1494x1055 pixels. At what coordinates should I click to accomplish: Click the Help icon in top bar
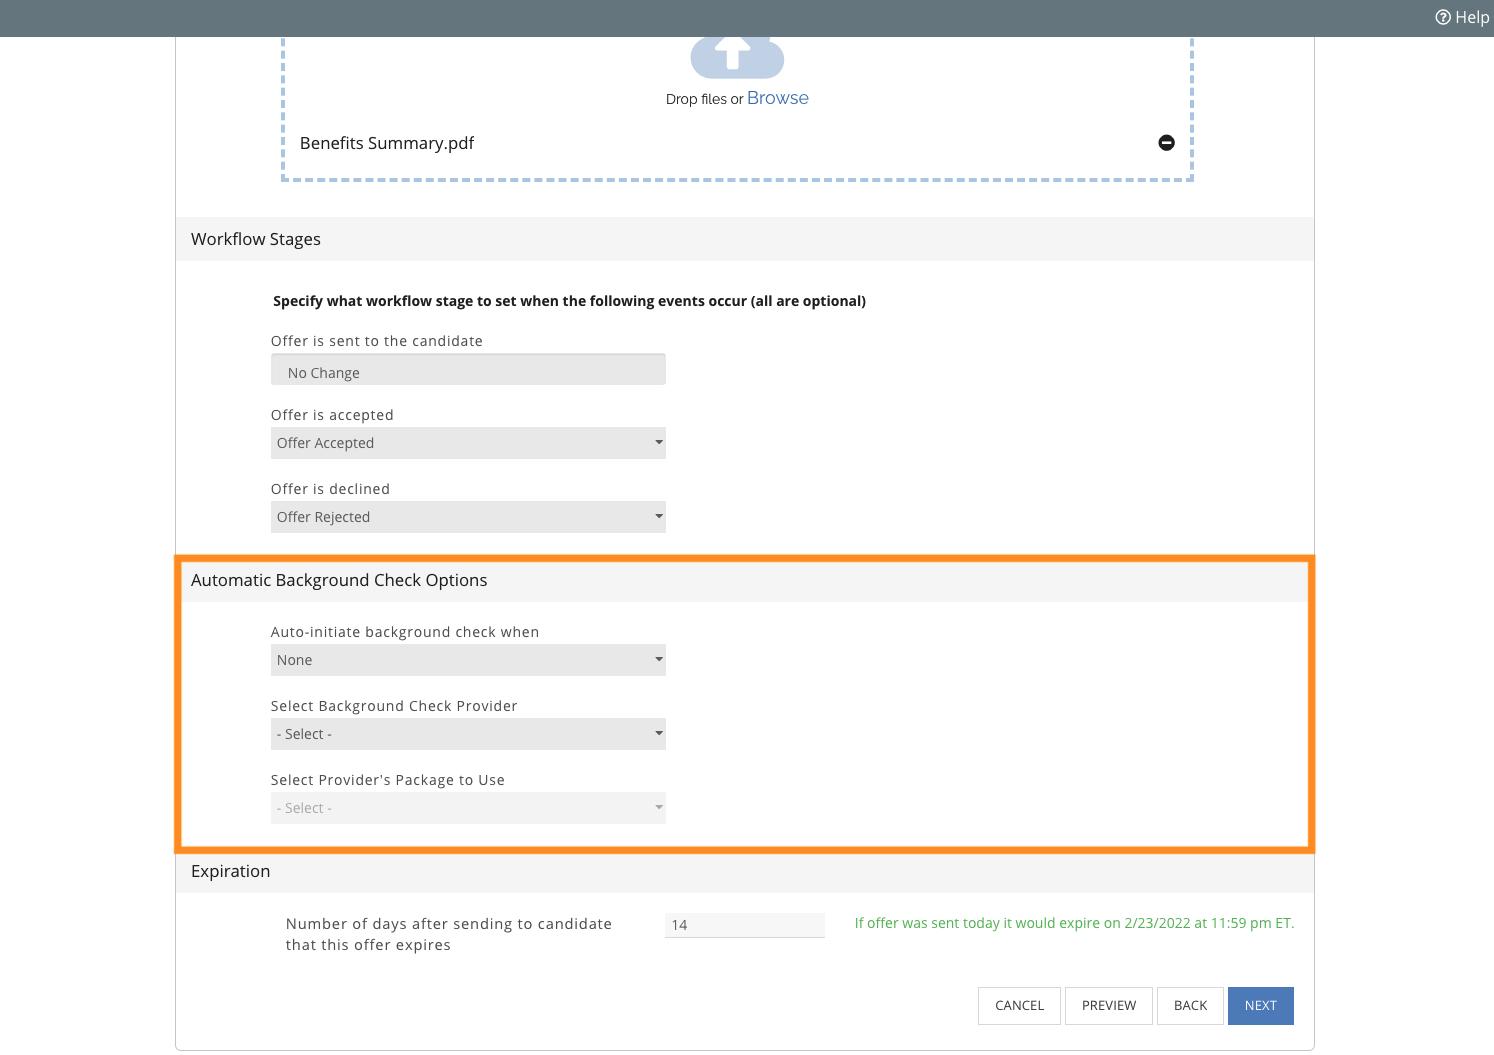1443,17
